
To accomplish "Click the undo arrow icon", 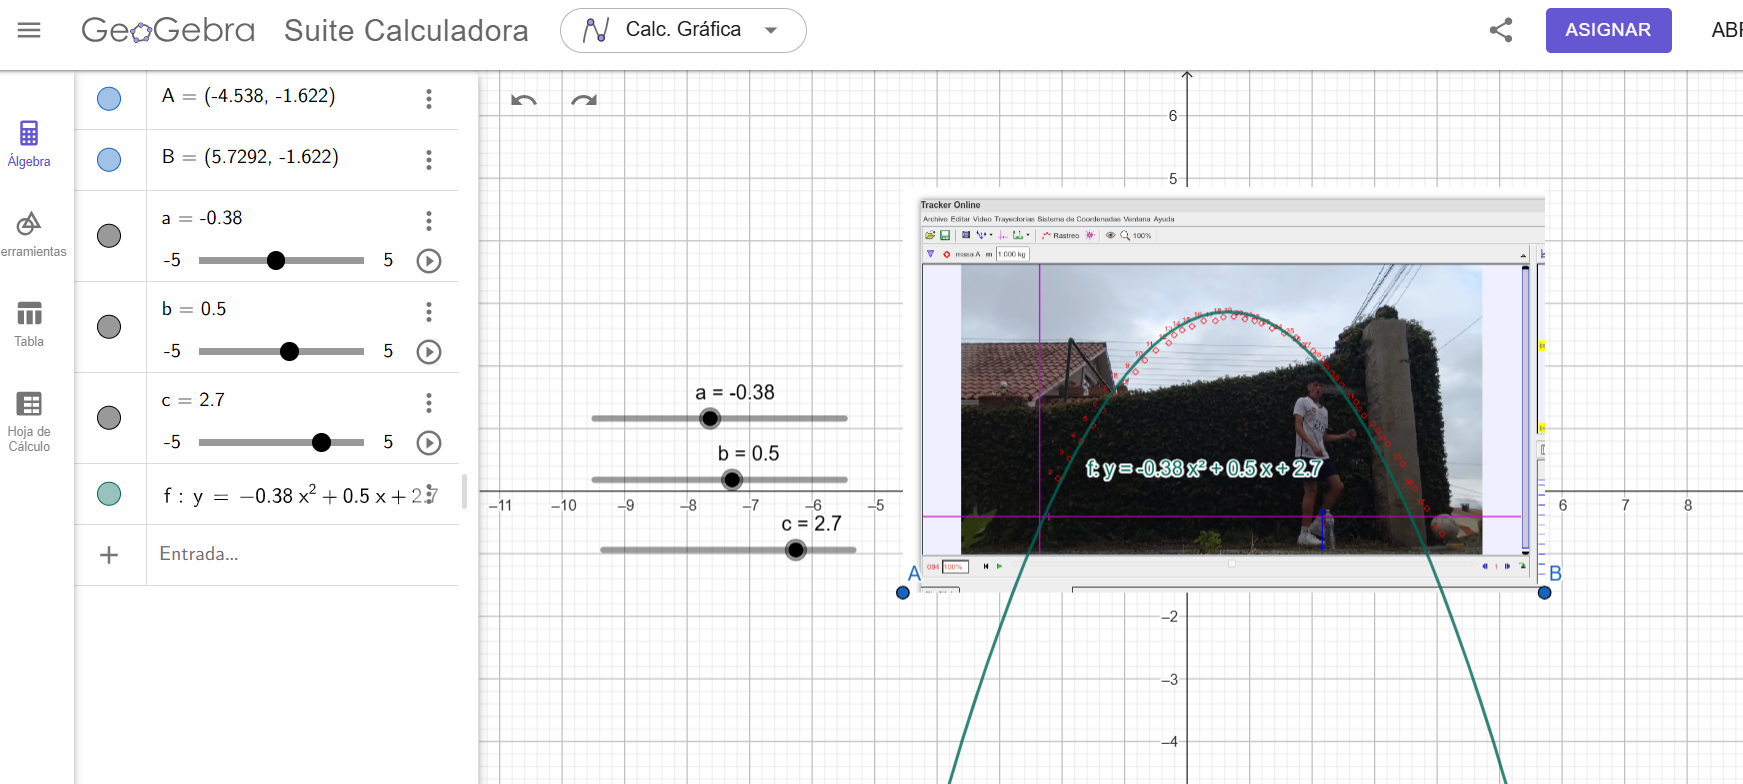I will pyautogui.click(x=523, y=100).
